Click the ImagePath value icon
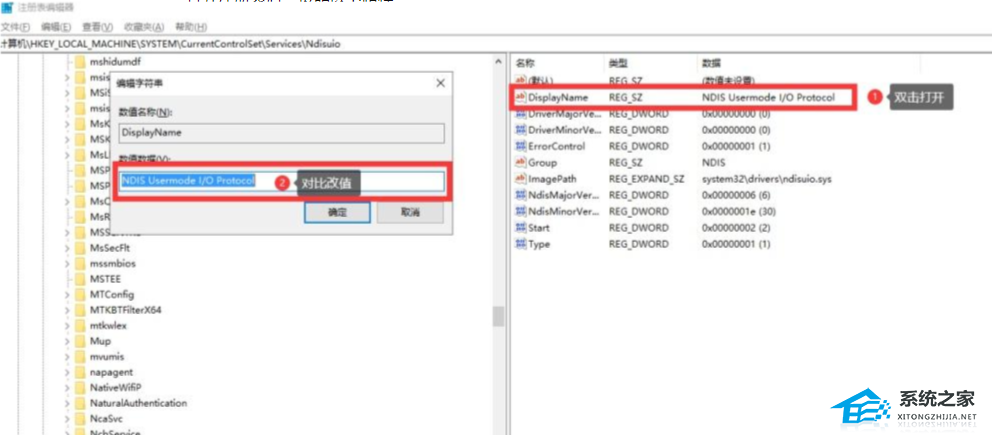This screenshot has height=435, width=992. pos(521,179)
